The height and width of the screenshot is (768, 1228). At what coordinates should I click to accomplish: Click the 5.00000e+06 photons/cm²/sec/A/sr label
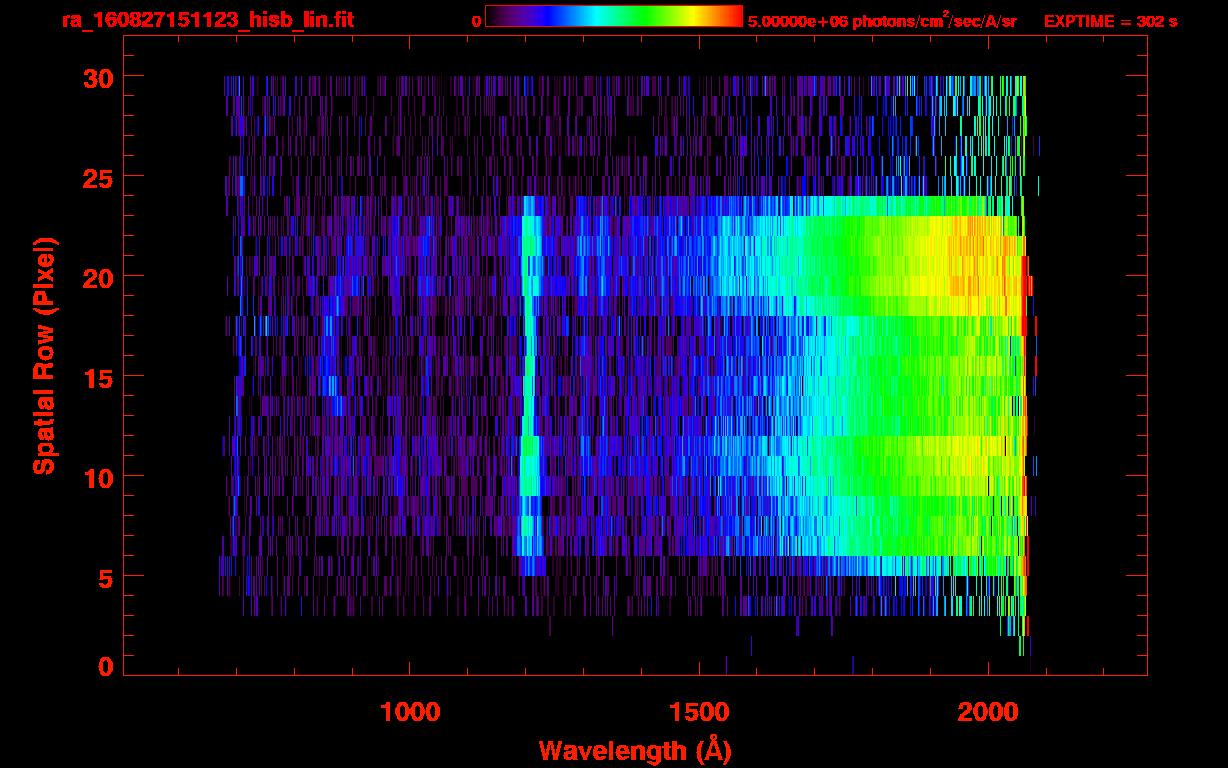tap(882, 20)
